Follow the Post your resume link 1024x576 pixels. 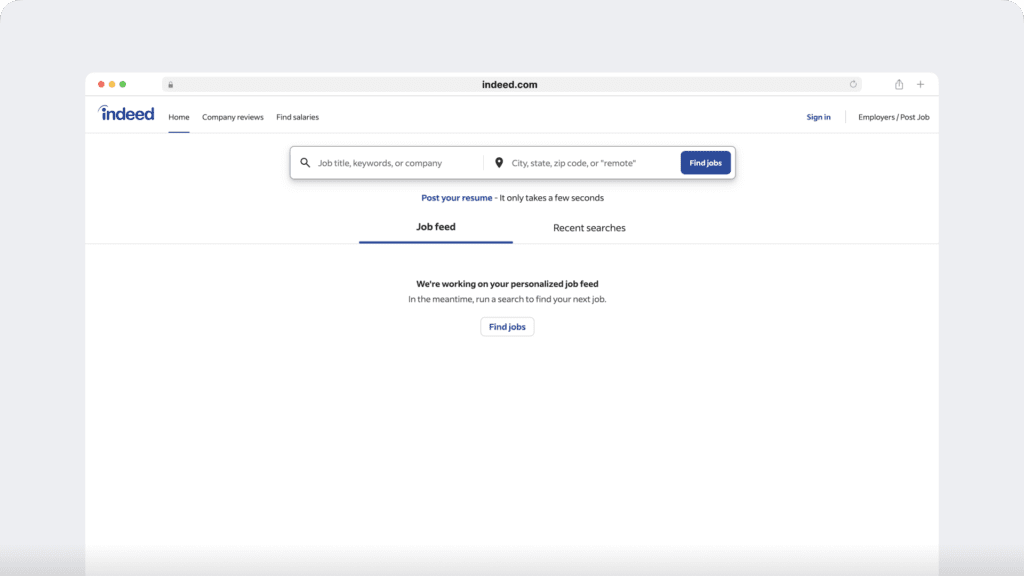[x=457, y=198]
